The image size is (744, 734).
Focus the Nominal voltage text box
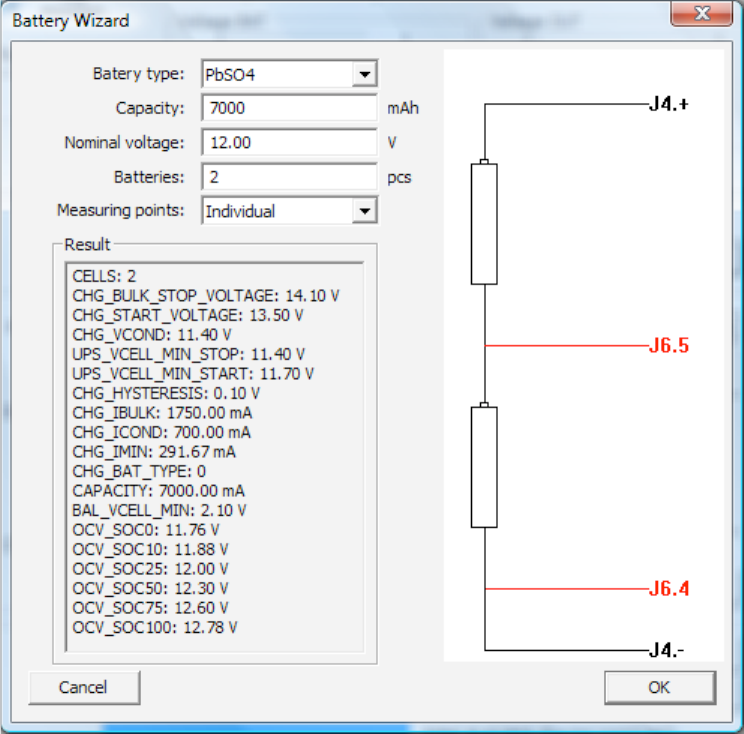pyautogui.click(x=288, y=142)
